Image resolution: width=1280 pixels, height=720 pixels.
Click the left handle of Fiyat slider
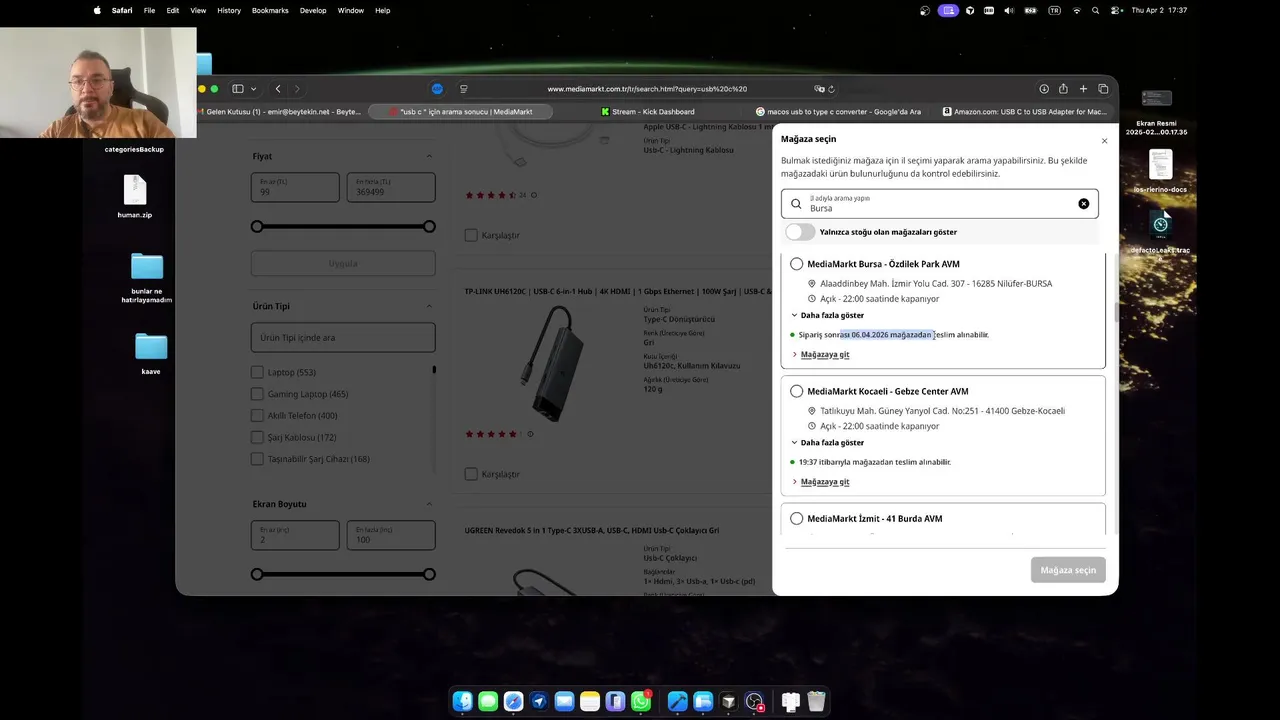[257, 227]
